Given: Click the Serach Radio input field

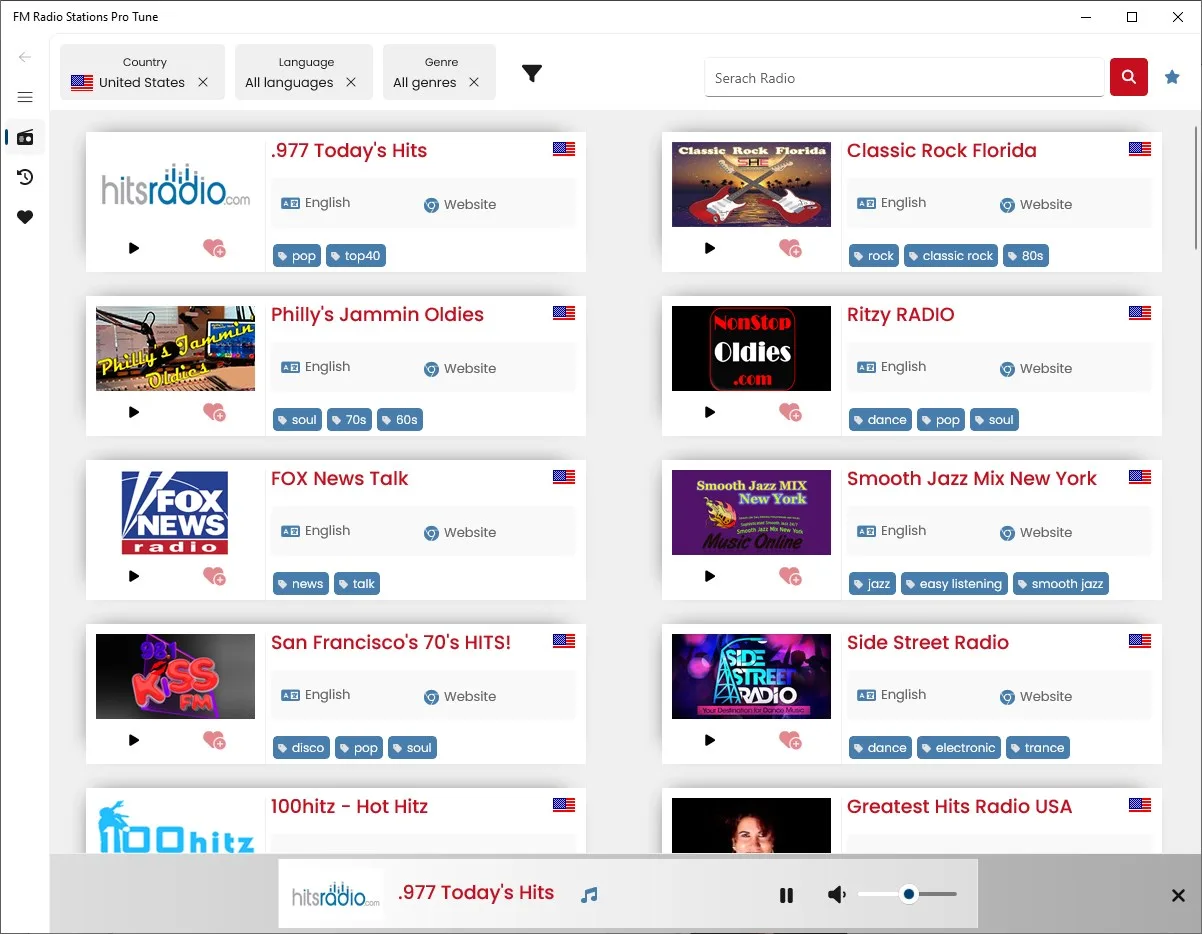Looking at the screenshot, I should [x=904, y=78].
